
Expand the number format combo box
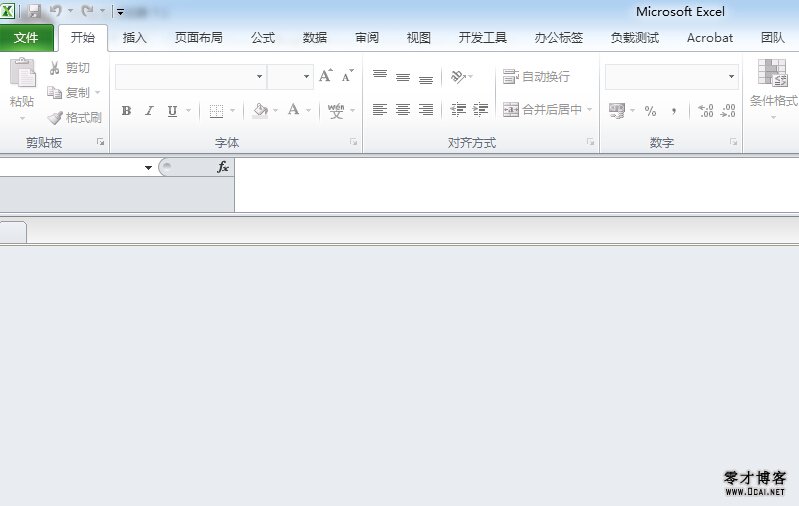tap(731, 77)
